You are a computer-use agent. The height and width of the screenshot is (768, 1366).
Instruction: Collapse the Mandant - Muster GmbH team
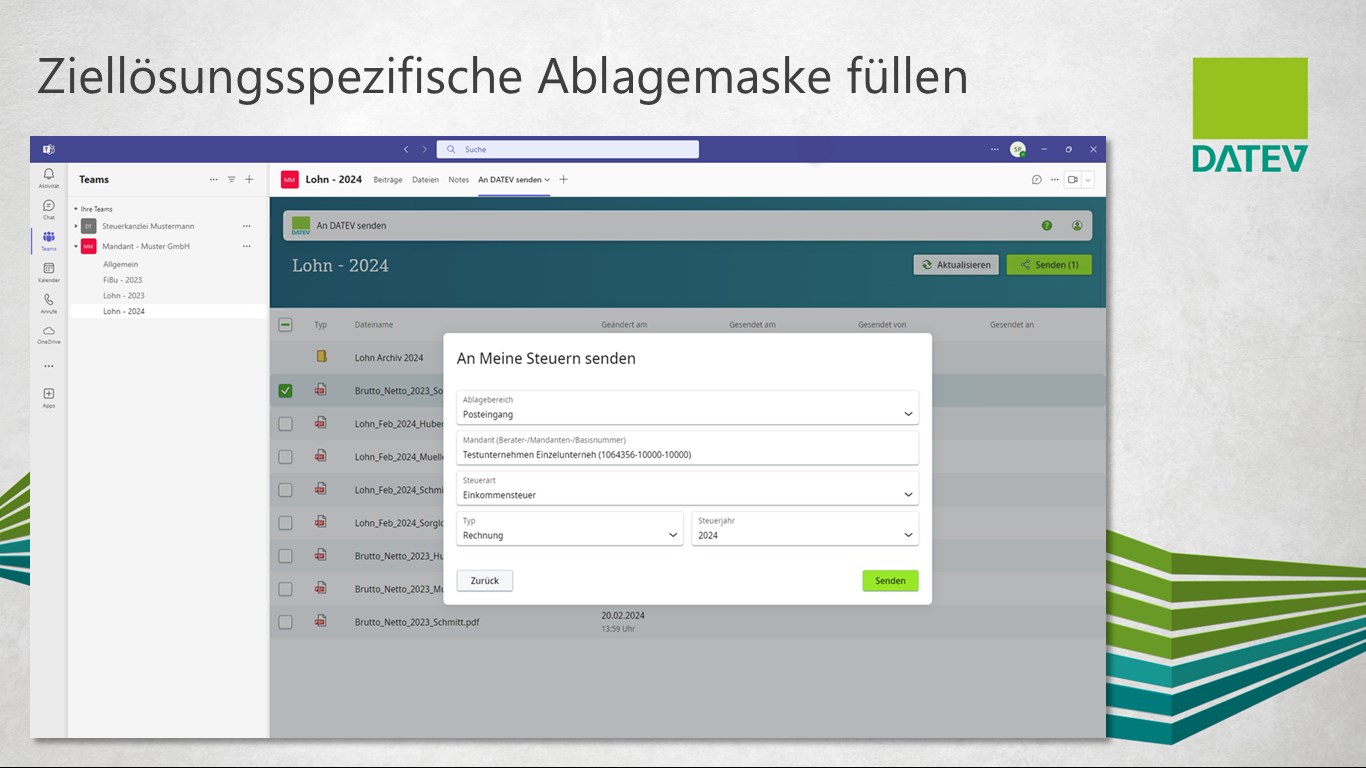pos(76,246)
